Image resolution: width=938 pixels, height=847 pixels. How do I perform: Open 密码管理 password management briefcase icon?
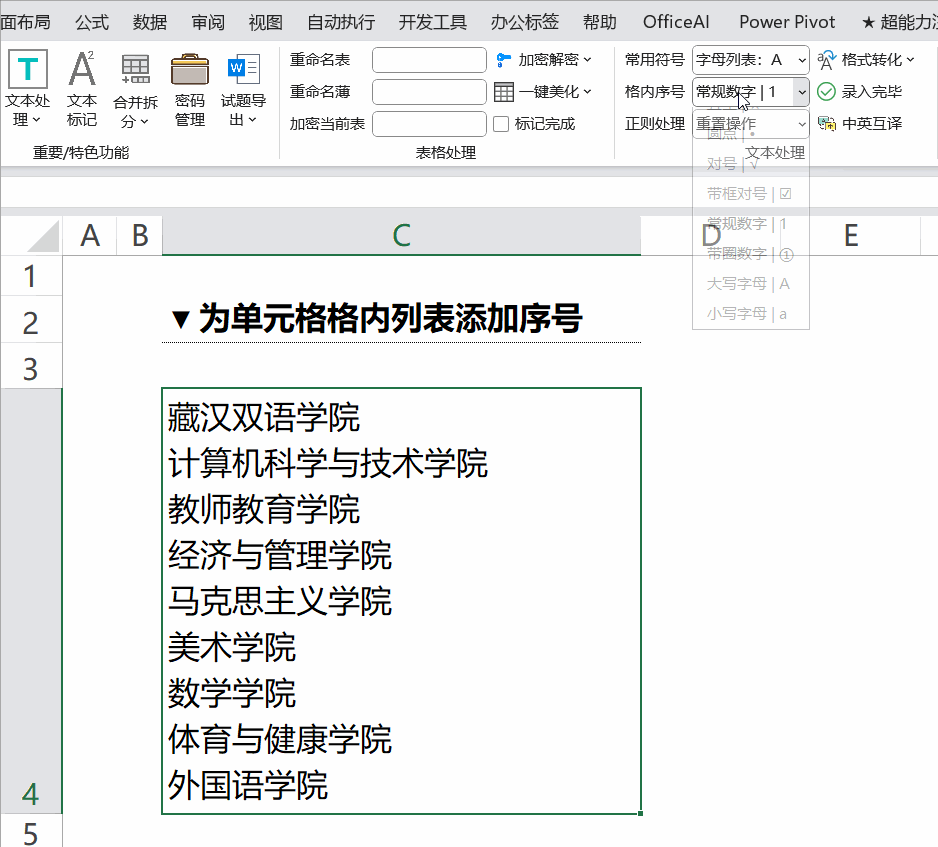pyautogui.click(x=190, y=69)
